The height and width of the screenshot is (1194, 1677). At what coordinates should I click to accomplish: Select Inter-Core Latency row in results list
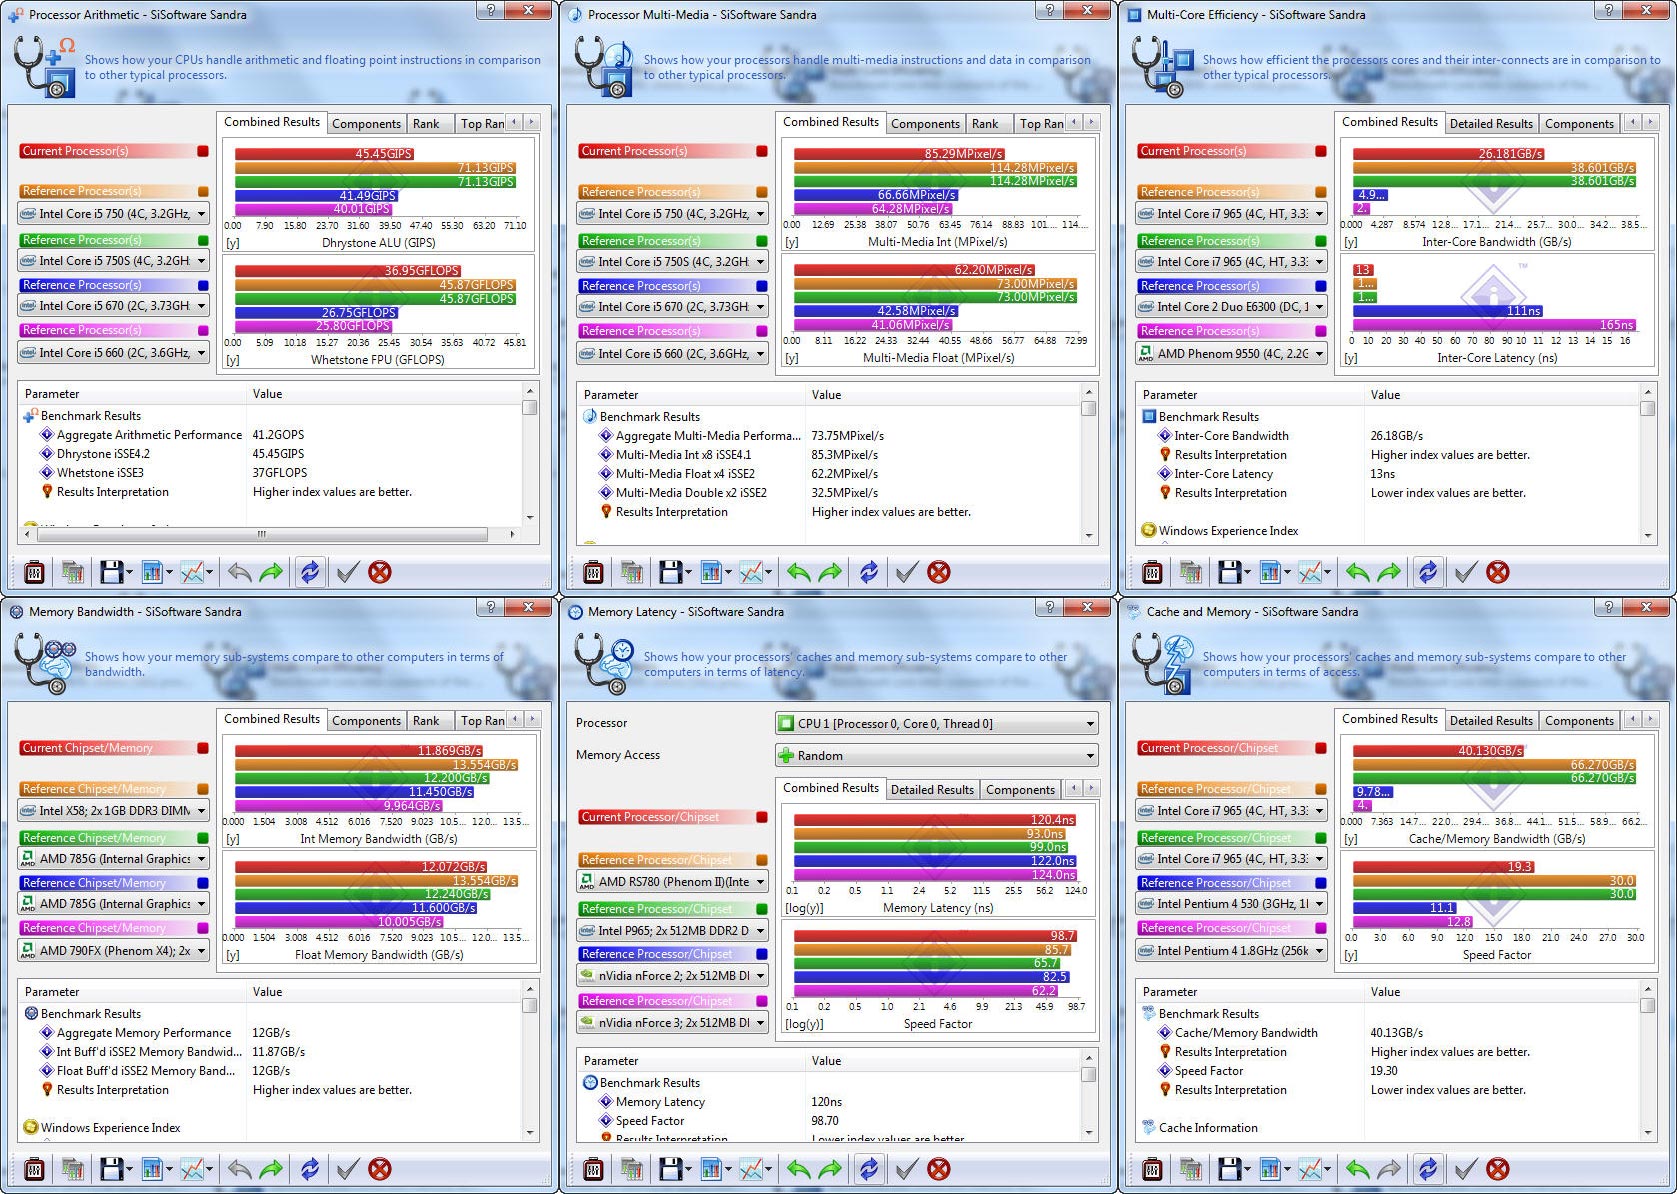(1223, 474)
